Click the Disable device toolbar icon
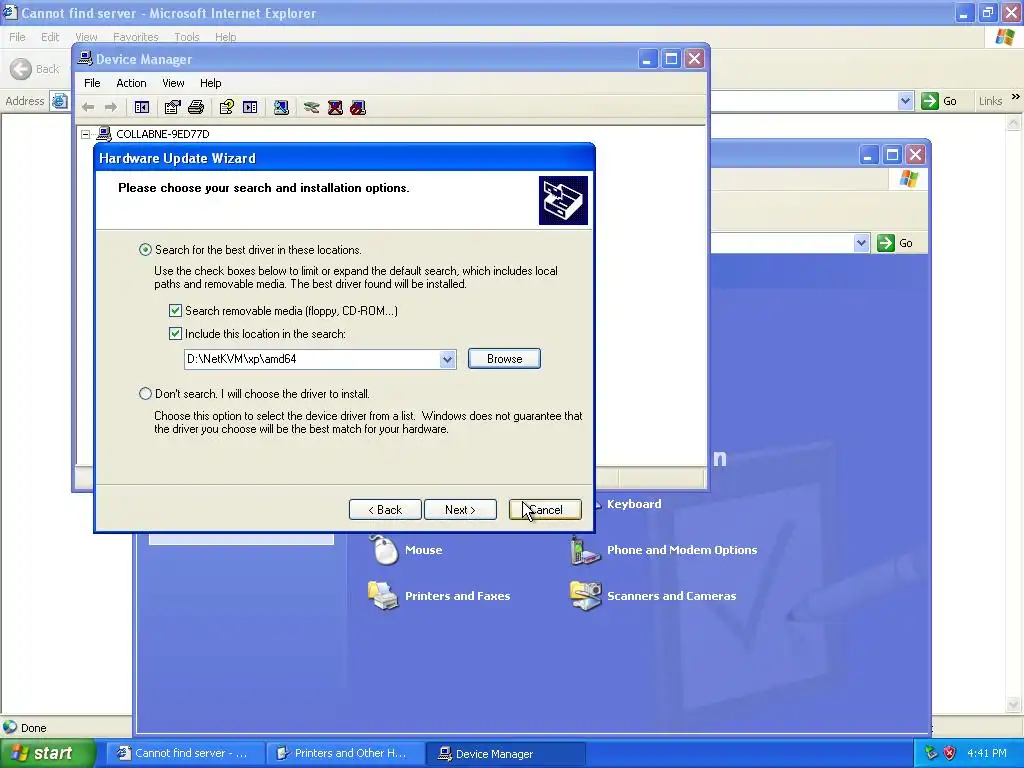Screen dimensions: 1024x768 358,107
